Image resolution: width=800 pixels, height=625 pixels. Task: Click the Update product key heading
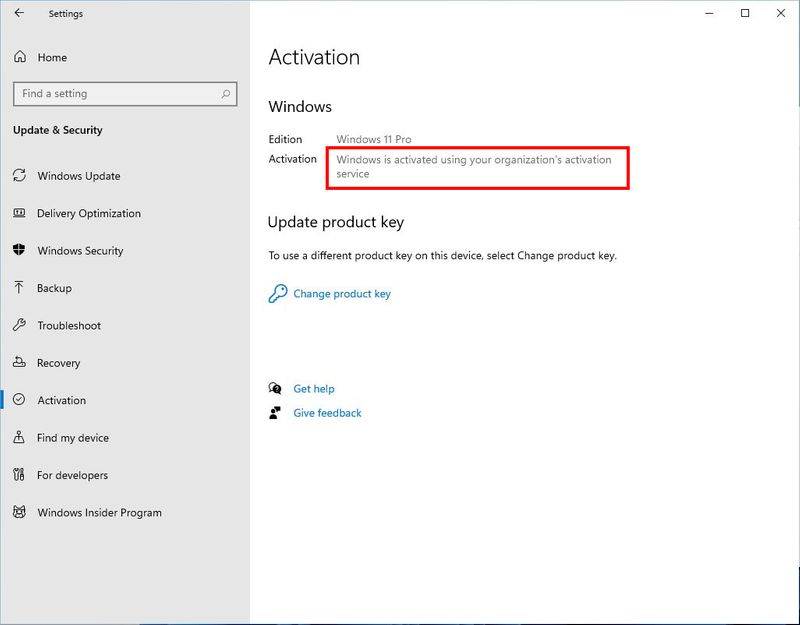point(336,222)
